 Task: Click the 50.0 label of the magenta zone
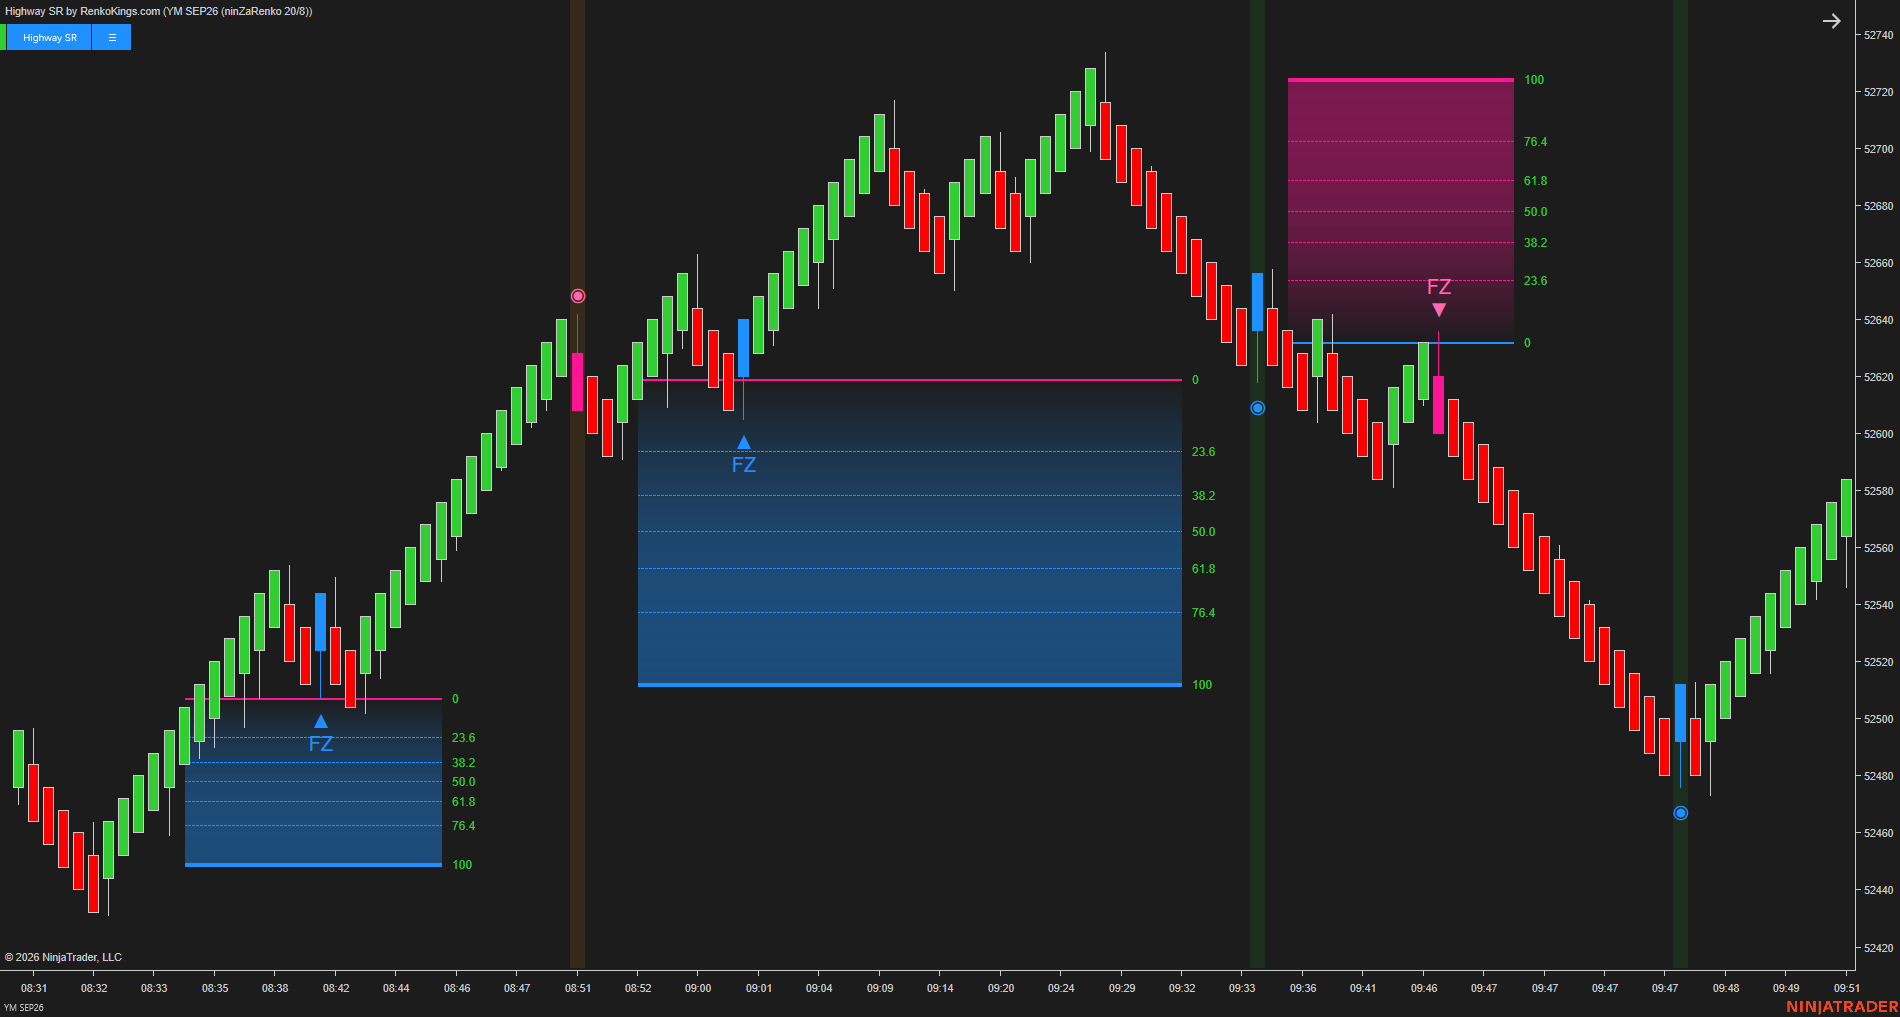tap(1535, 212)
